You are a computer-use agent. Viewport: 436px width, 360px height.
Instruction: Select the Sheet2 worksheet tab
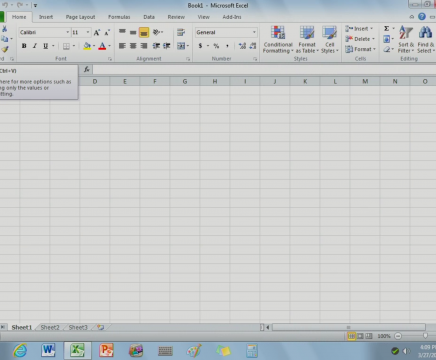click(50, 327)
